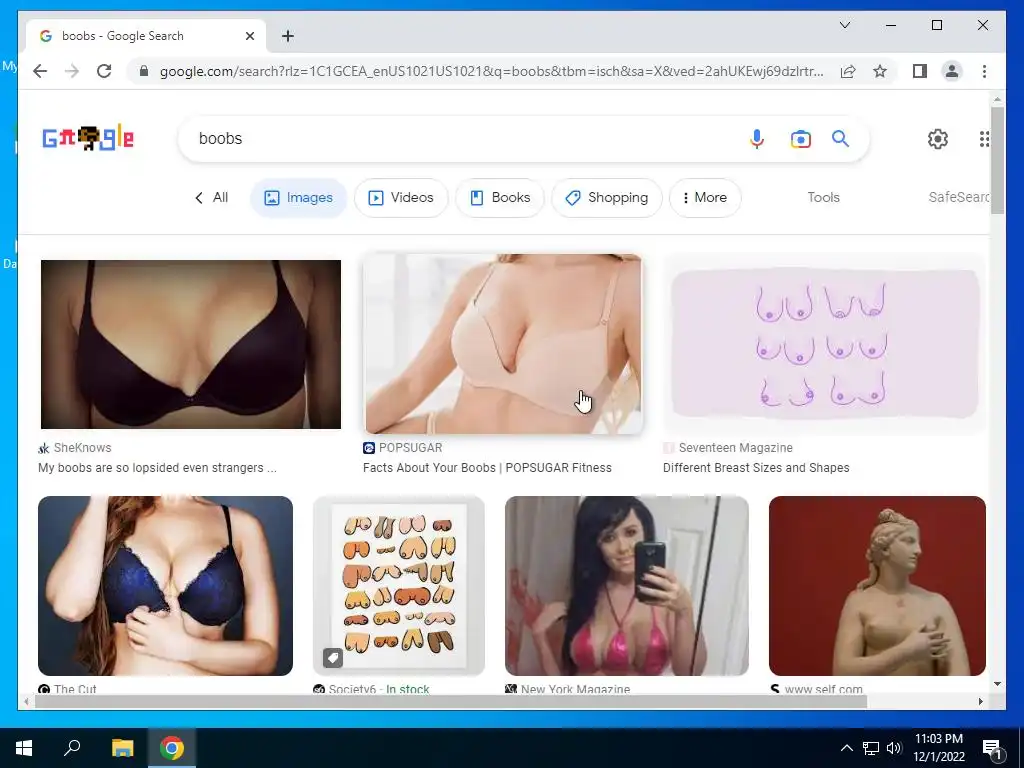Go forward in browser history

(x=72, y=71)
